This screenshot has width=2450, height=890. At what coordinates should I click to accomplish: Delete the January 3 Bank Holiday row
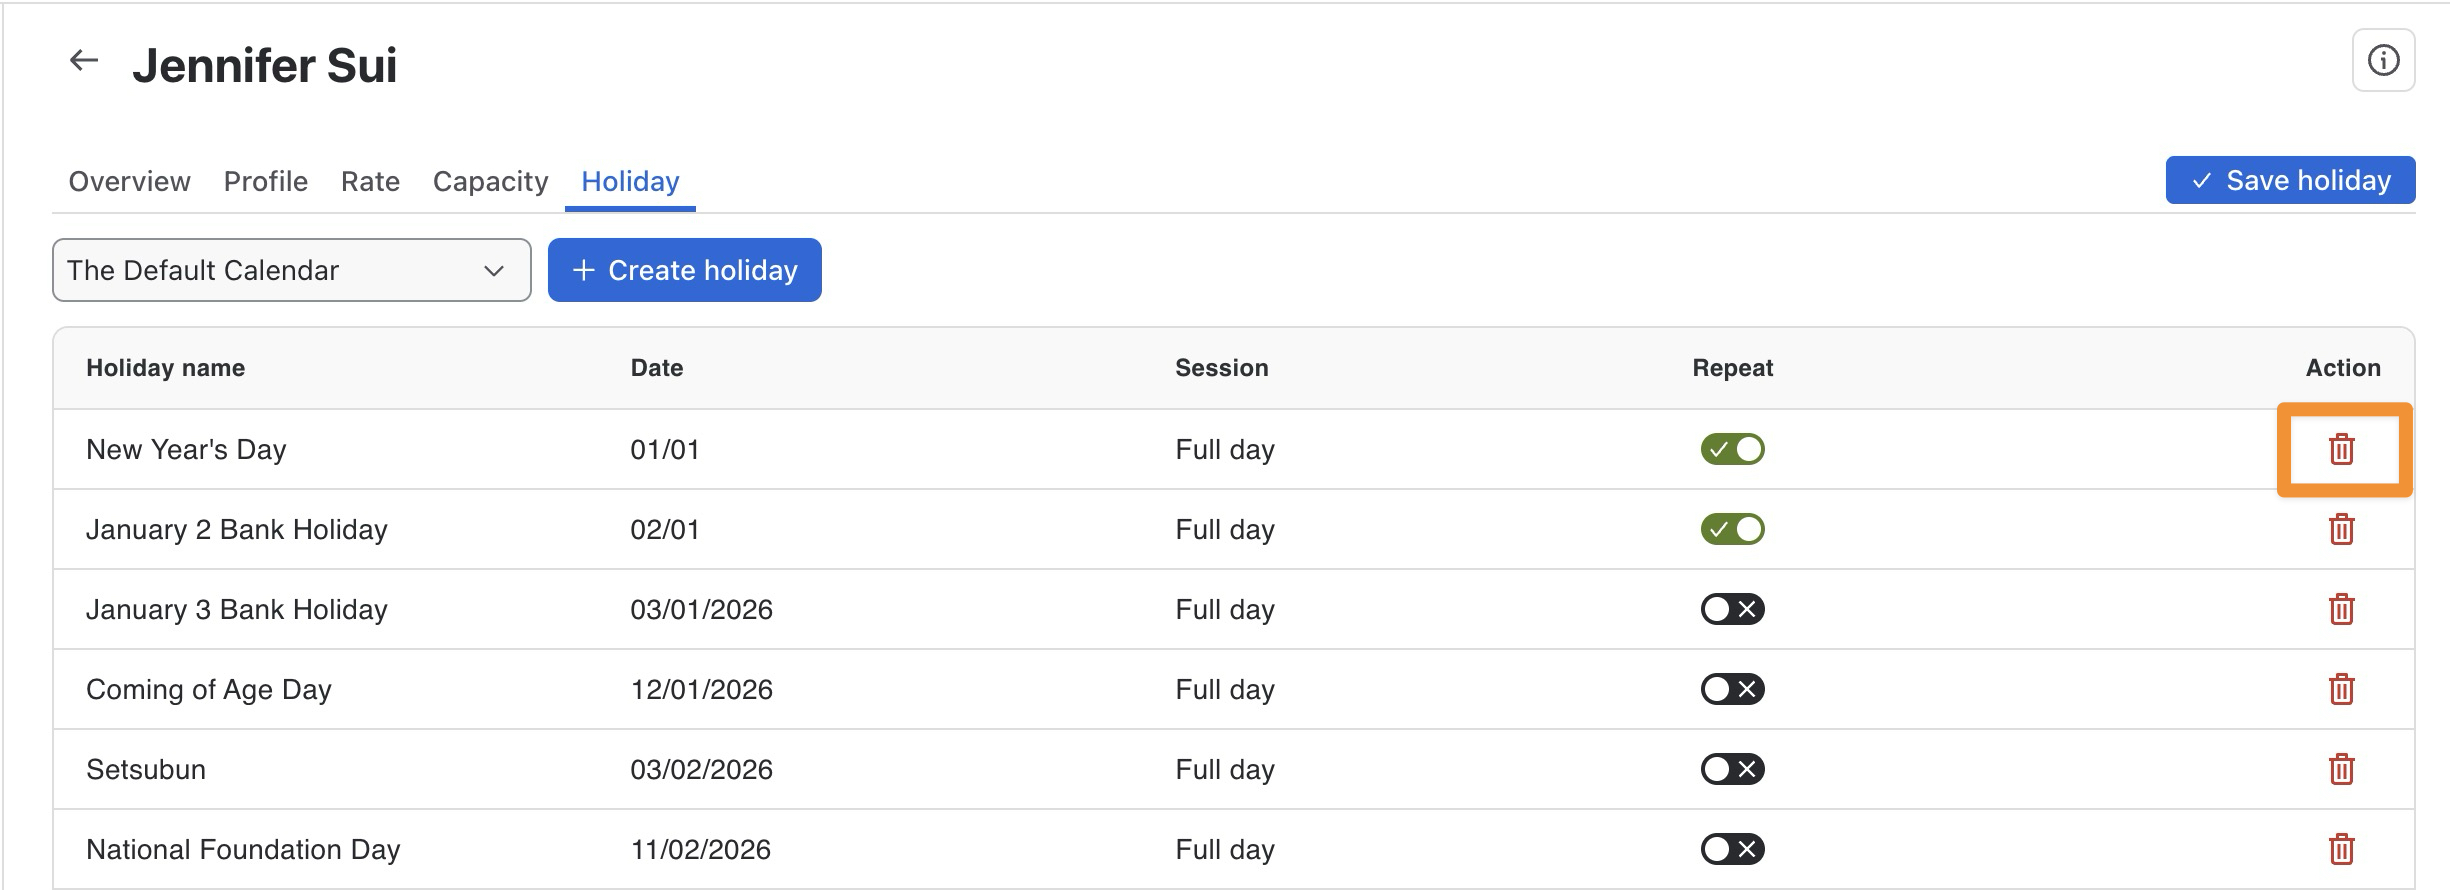(x=2341, y=609)
